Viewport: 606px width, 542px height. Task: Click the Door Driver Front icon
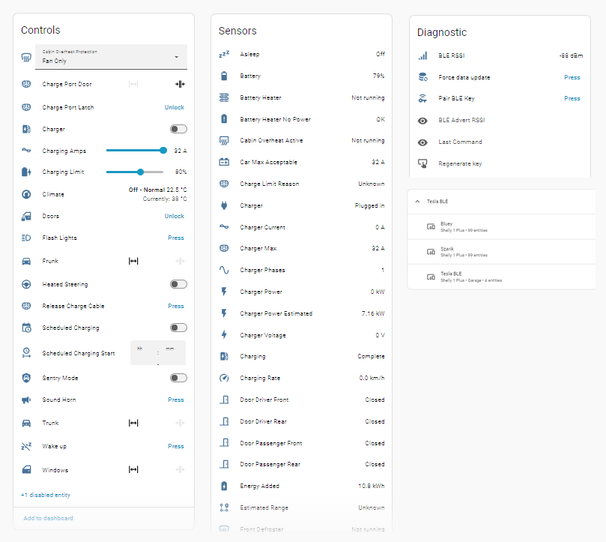tap(224, 400)
